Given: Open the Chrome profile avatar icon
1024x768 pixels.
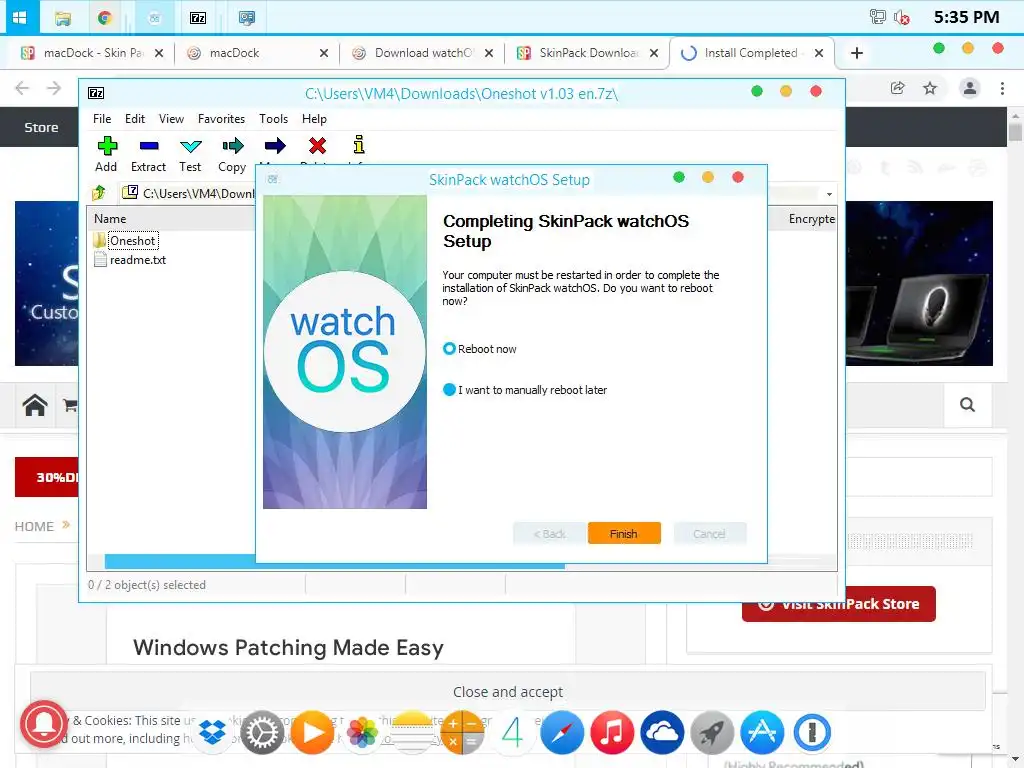Looking at the screenshot, I should pyautogui.click(x=970, y=88).
